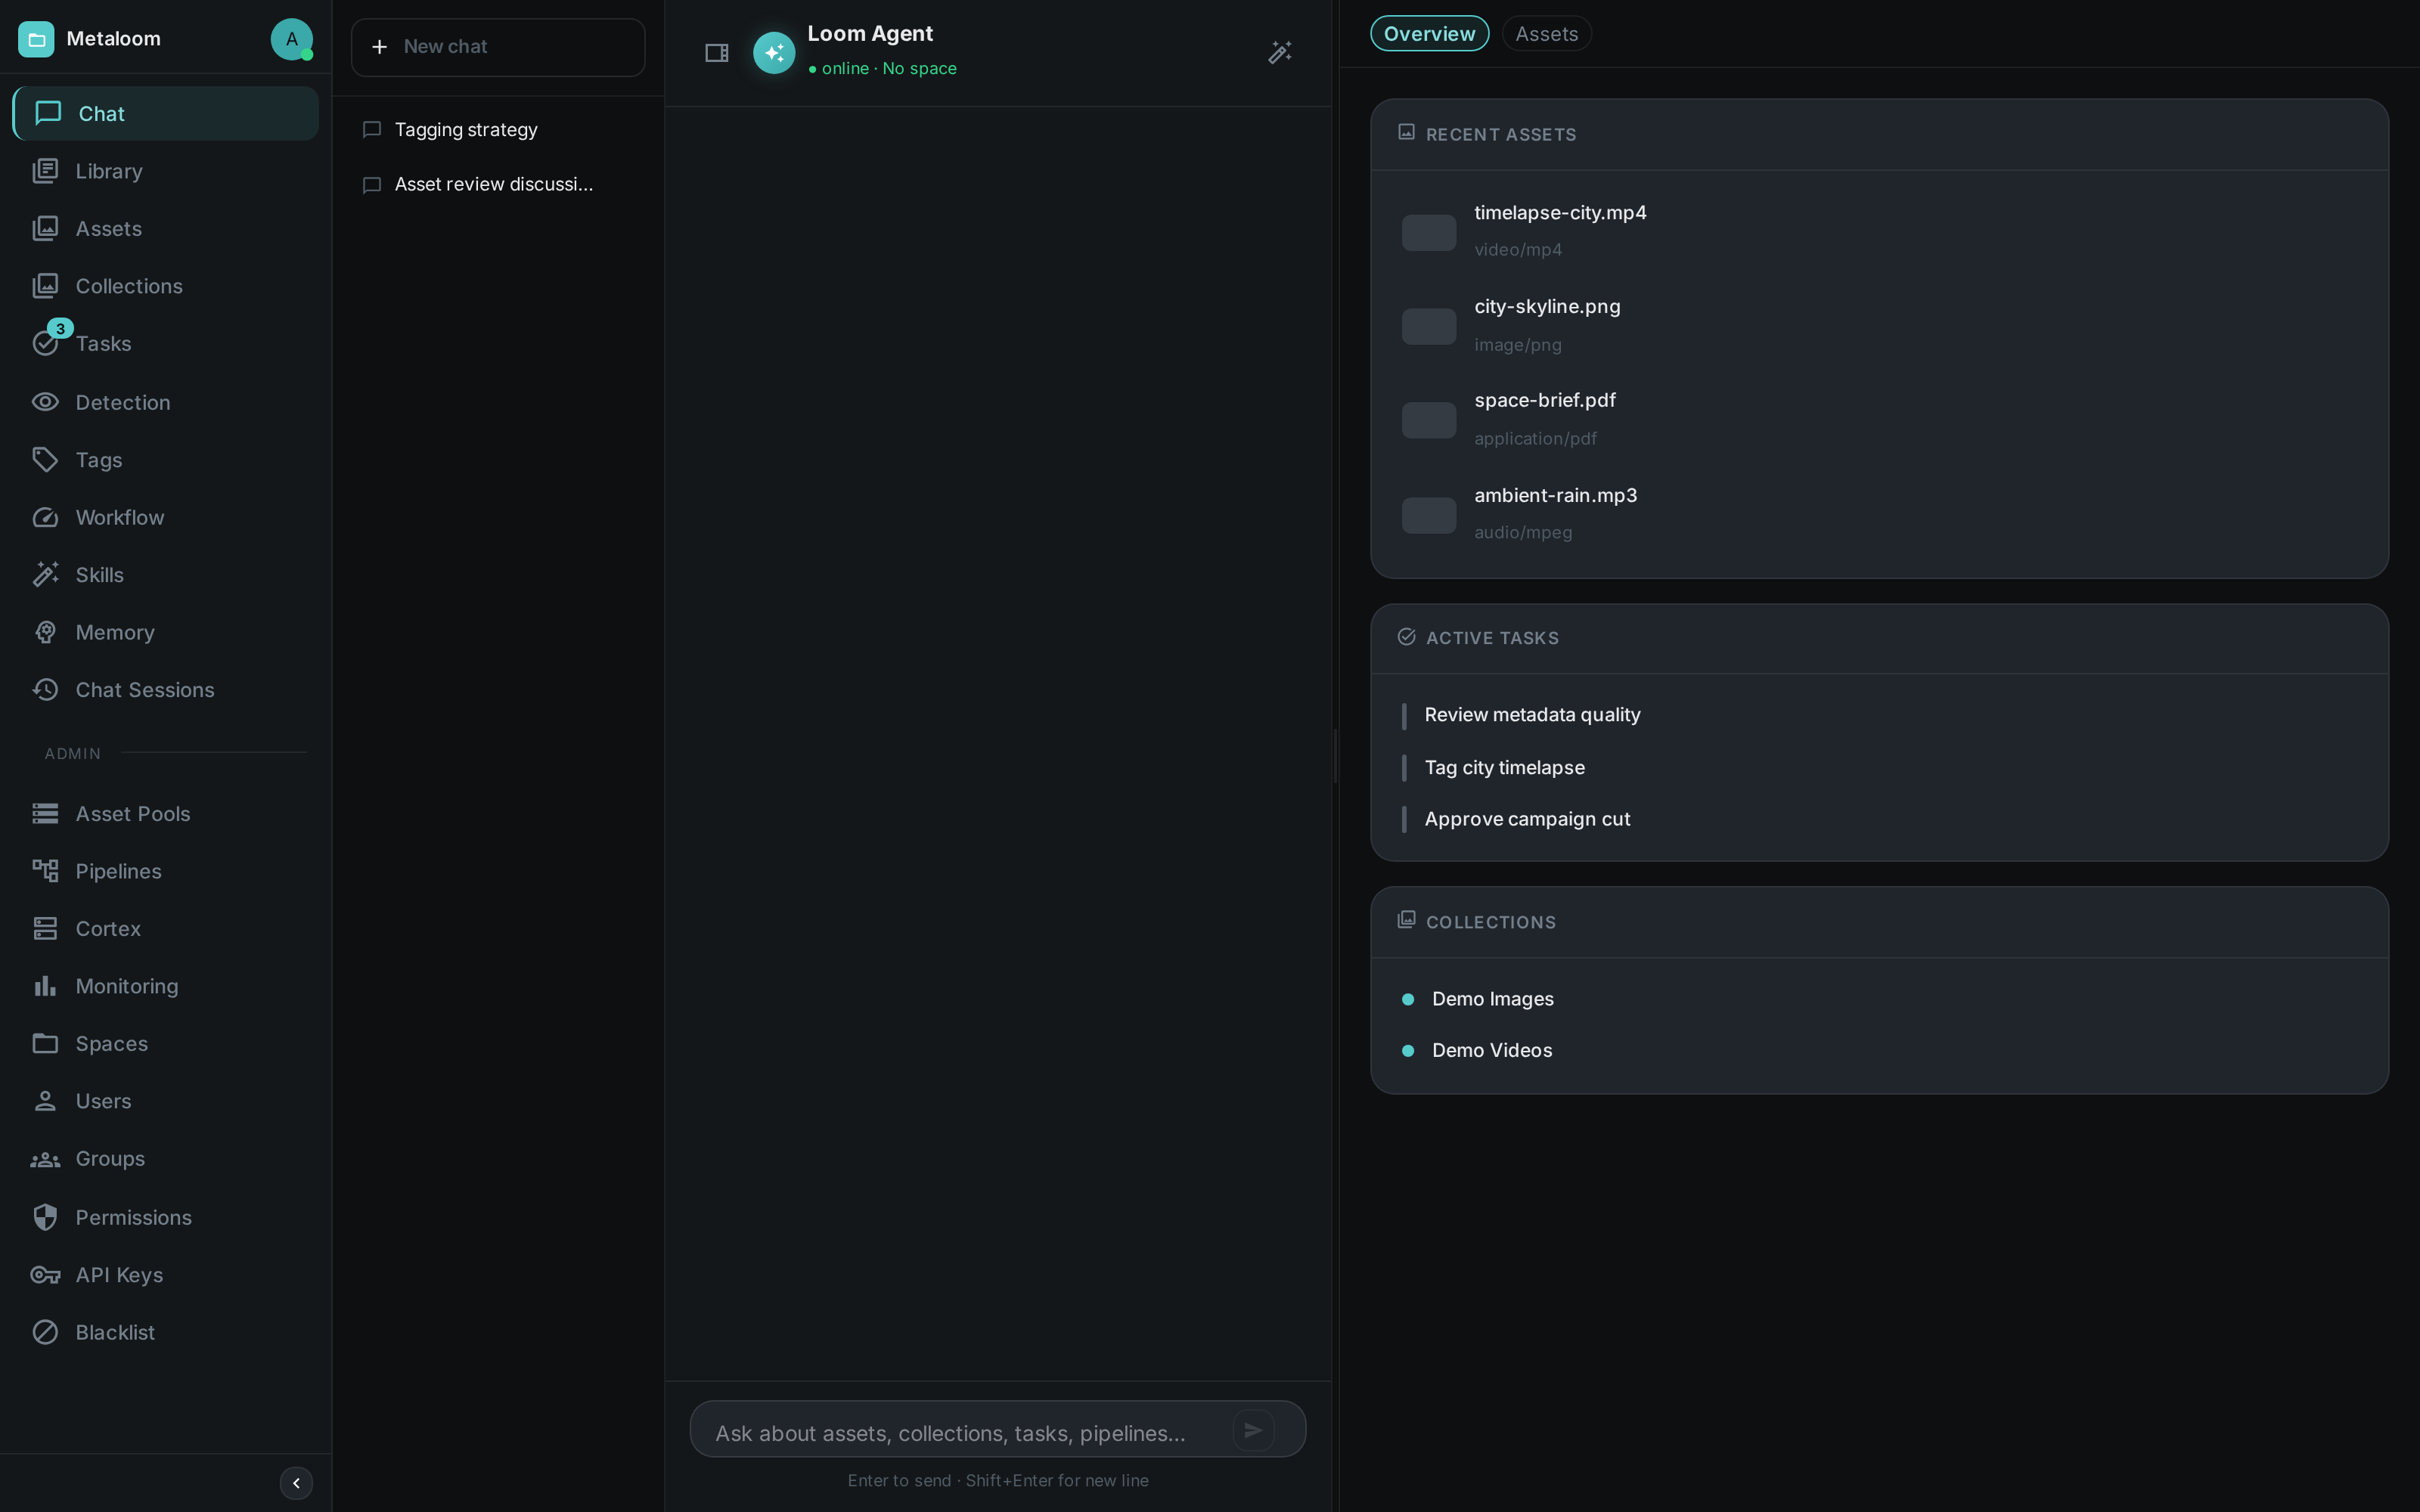Grab the panel divider handle between chat and overview
Image resolution: width=2420 pixels, height=1512 pixels.
(x=1336, y=756)
